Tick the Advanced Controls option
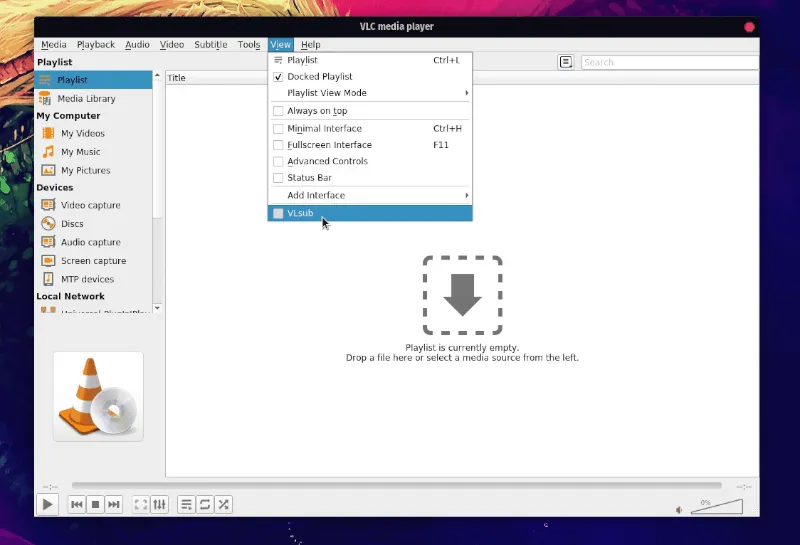The height and width of the screenshot is (545, 800). click(279, 161)
